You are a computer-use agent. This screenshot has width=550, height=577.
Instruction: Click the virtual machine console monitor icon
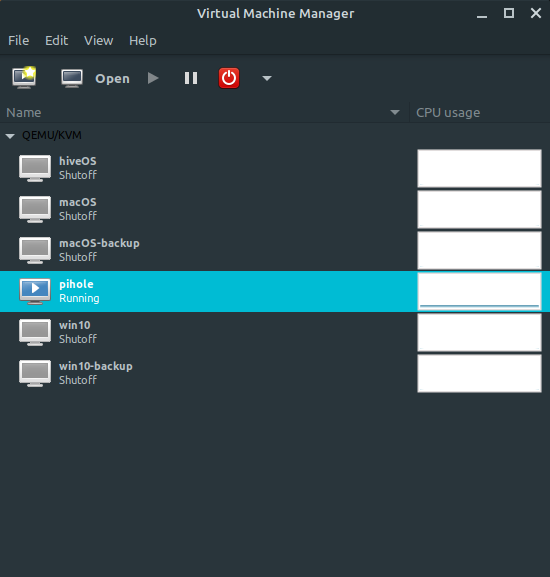point(72,78)
